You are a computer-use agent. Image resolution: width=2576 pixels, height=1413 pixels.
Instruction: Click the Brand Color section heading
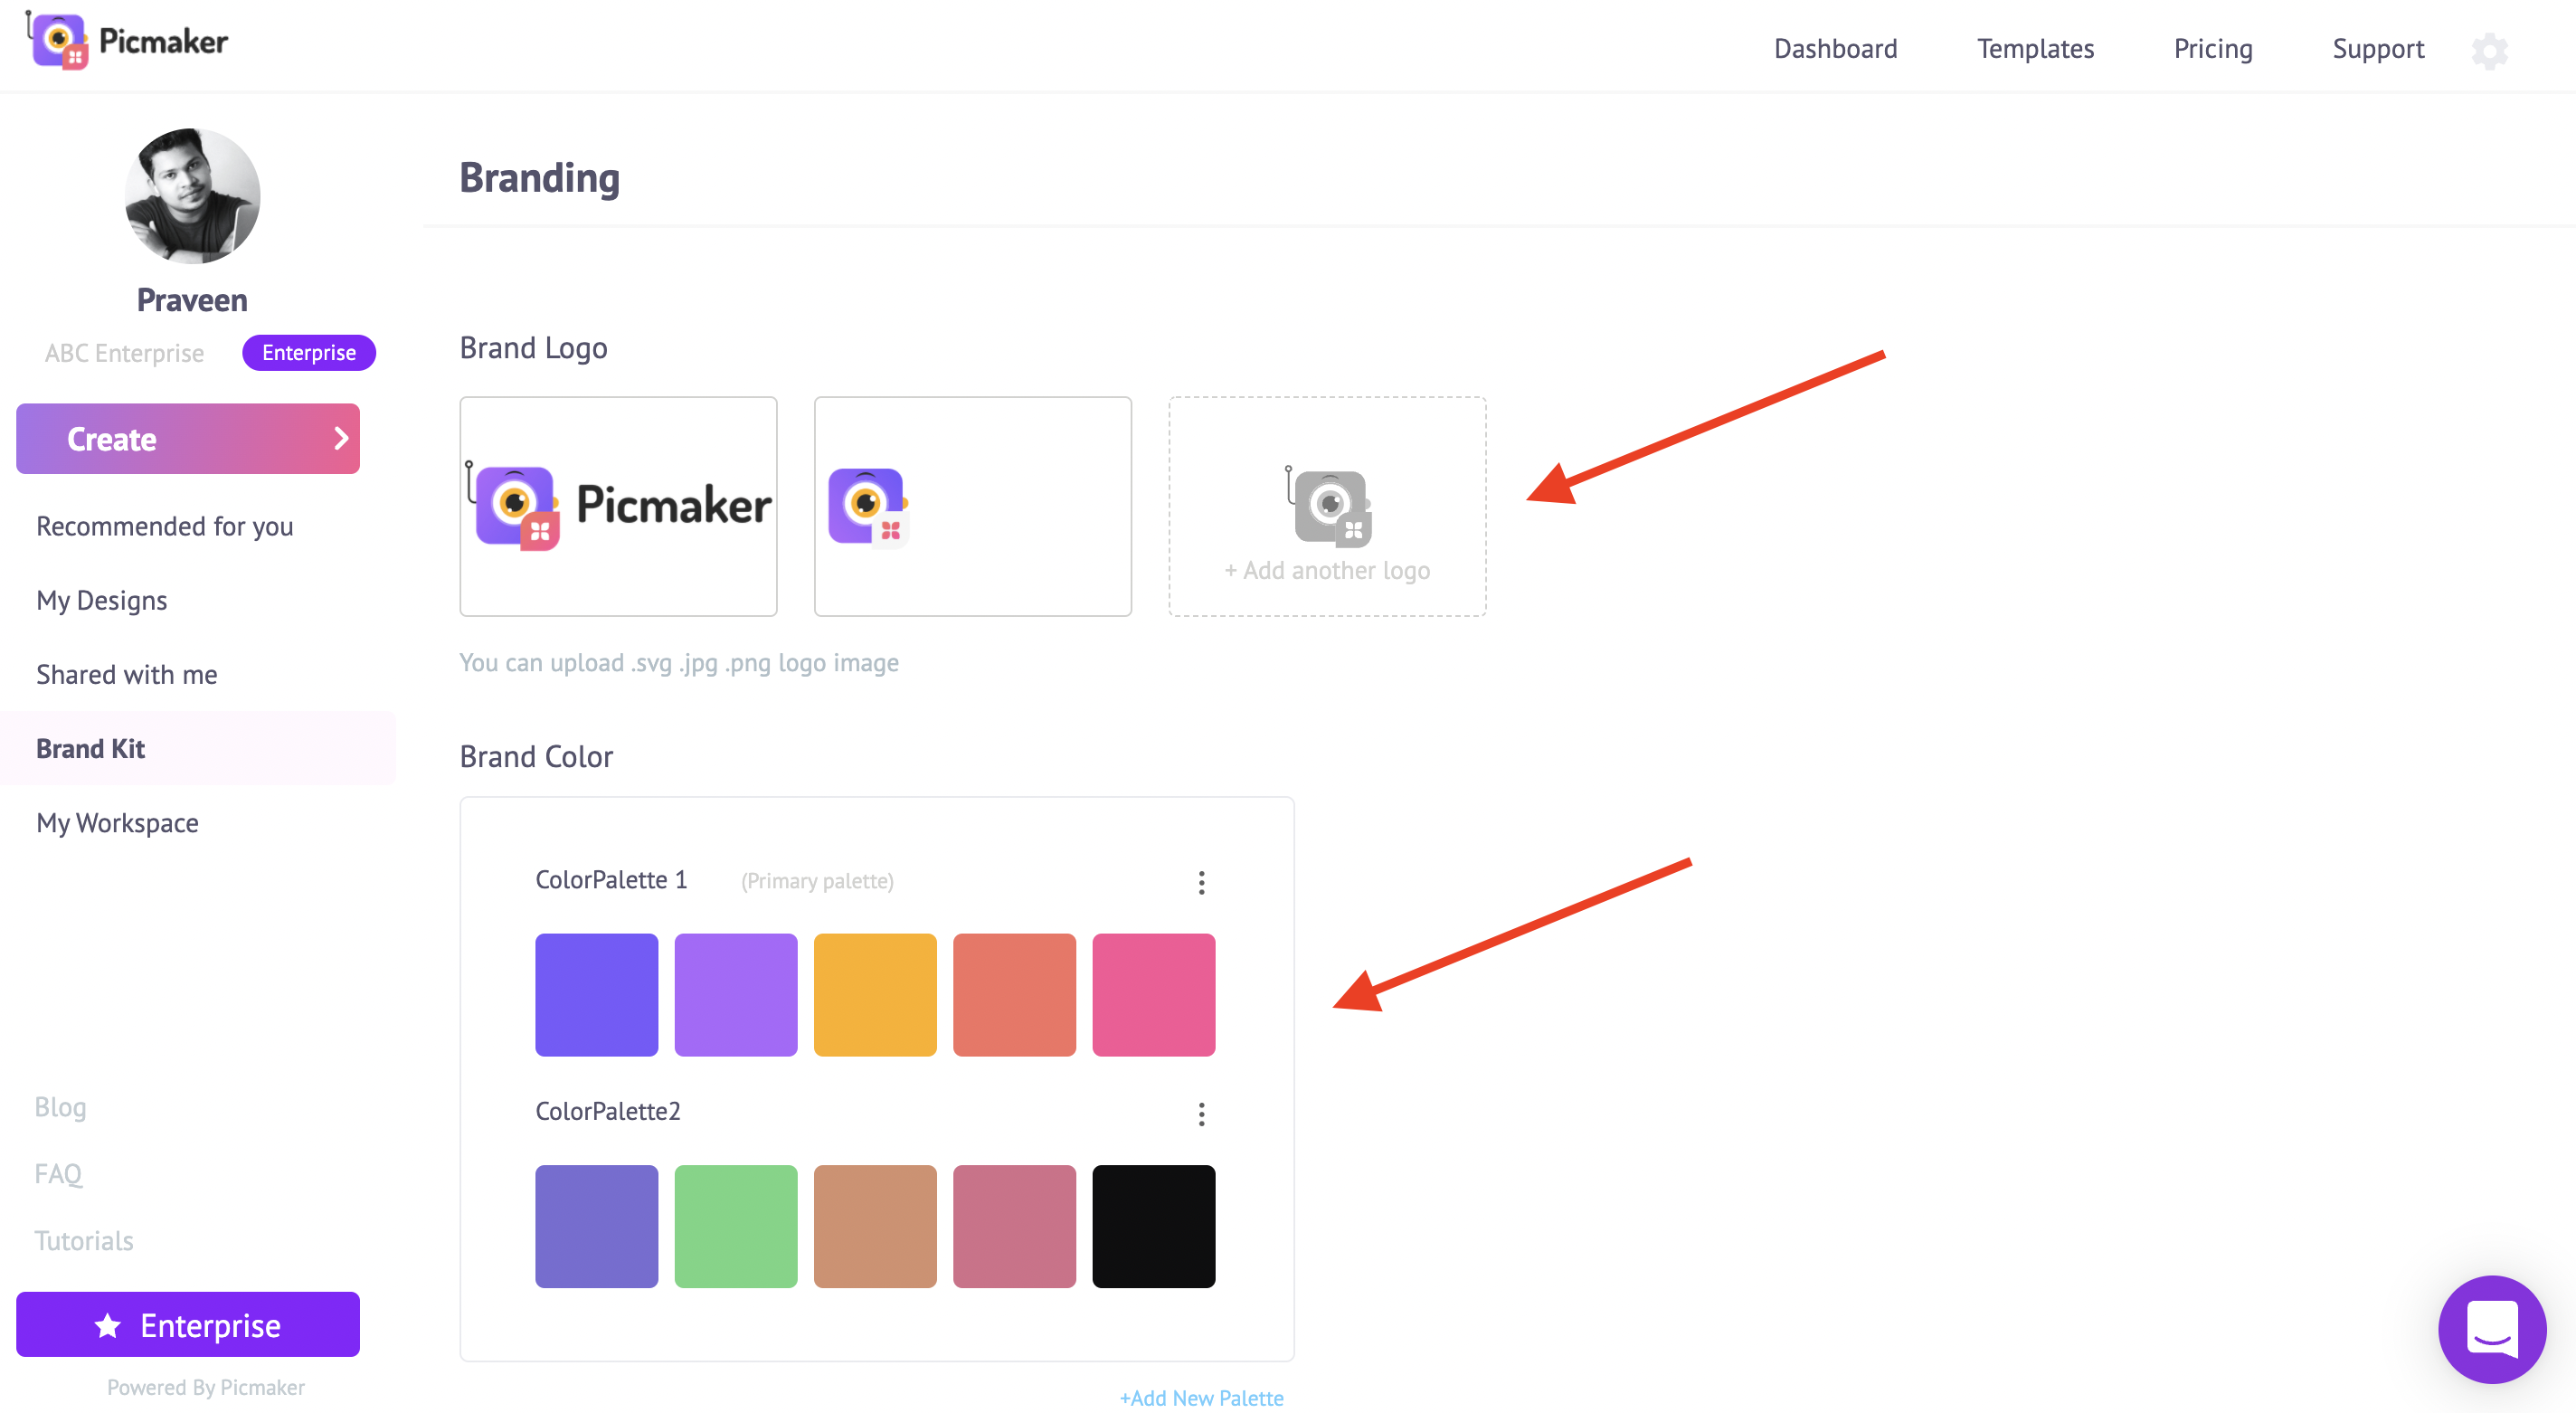(536, 757)
